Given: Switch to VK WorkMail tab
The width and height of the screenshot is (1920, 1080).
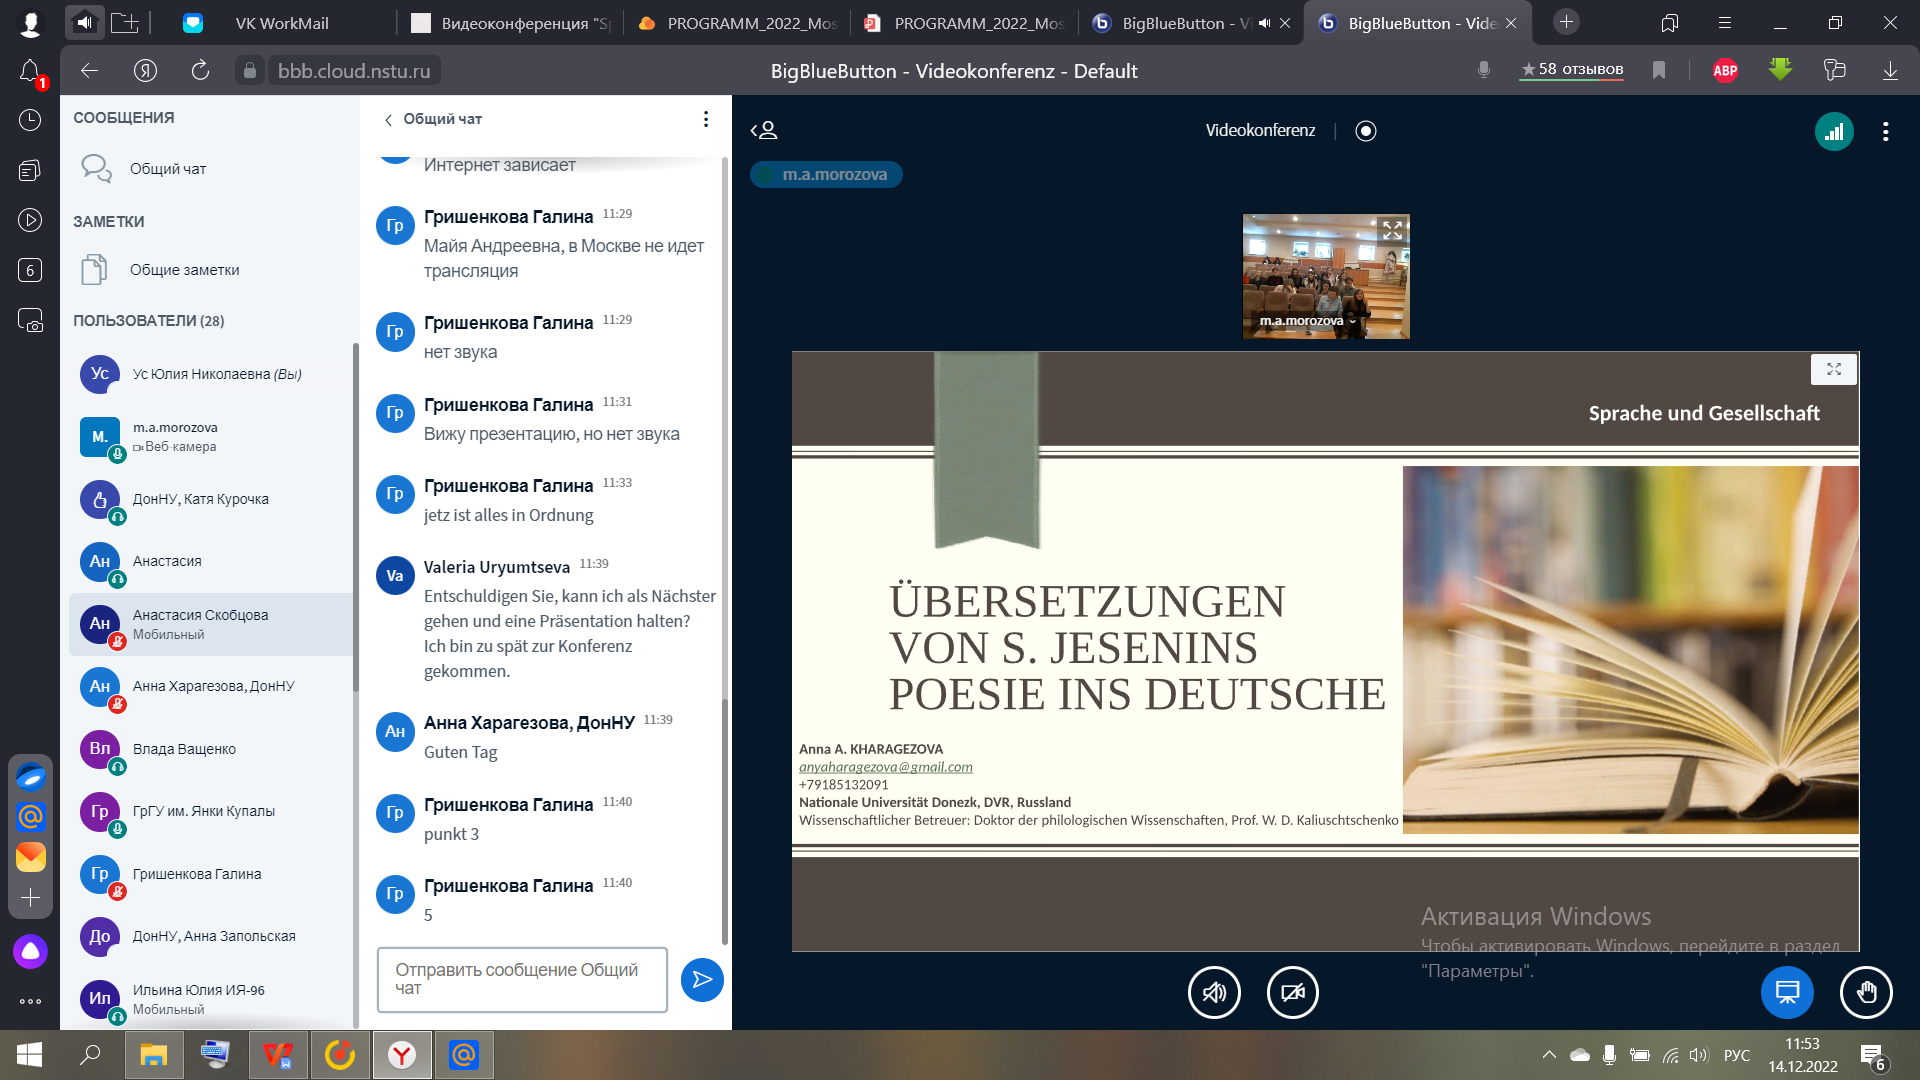Looking at the screenshot, I should pyautogui.click(x=280, y=23).
